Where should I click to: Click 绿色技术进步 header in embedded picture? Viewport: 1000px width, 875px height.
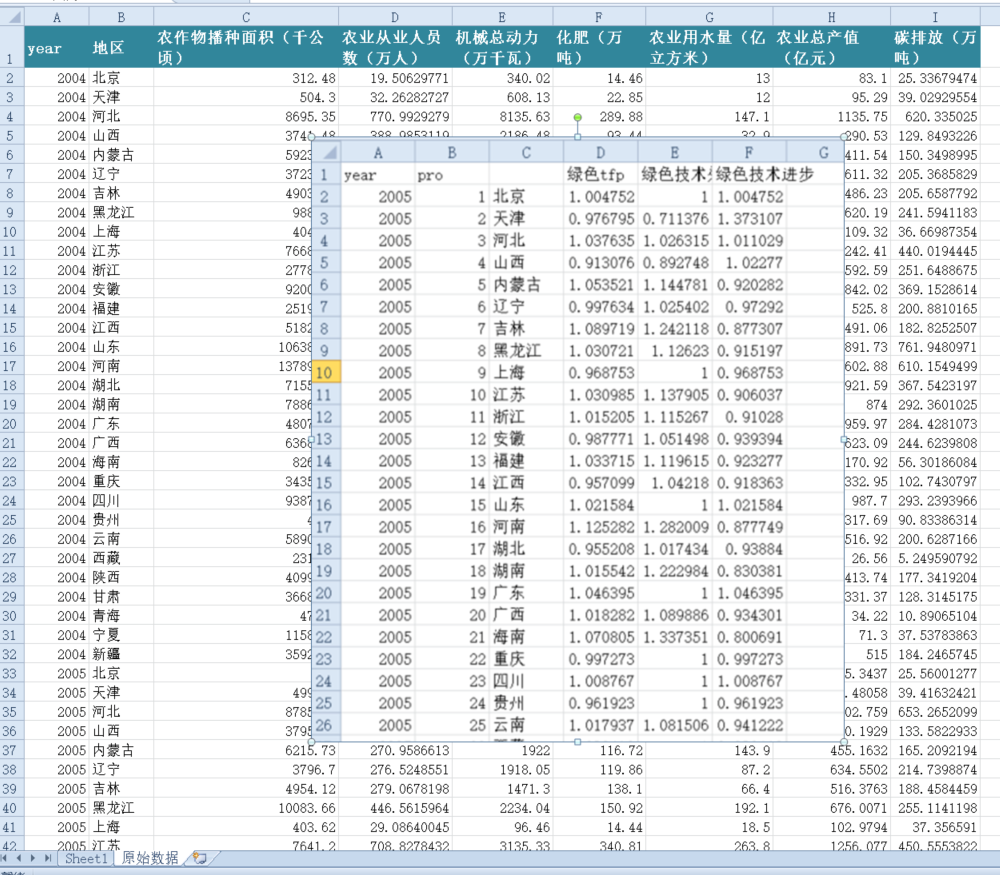[765, 175]
